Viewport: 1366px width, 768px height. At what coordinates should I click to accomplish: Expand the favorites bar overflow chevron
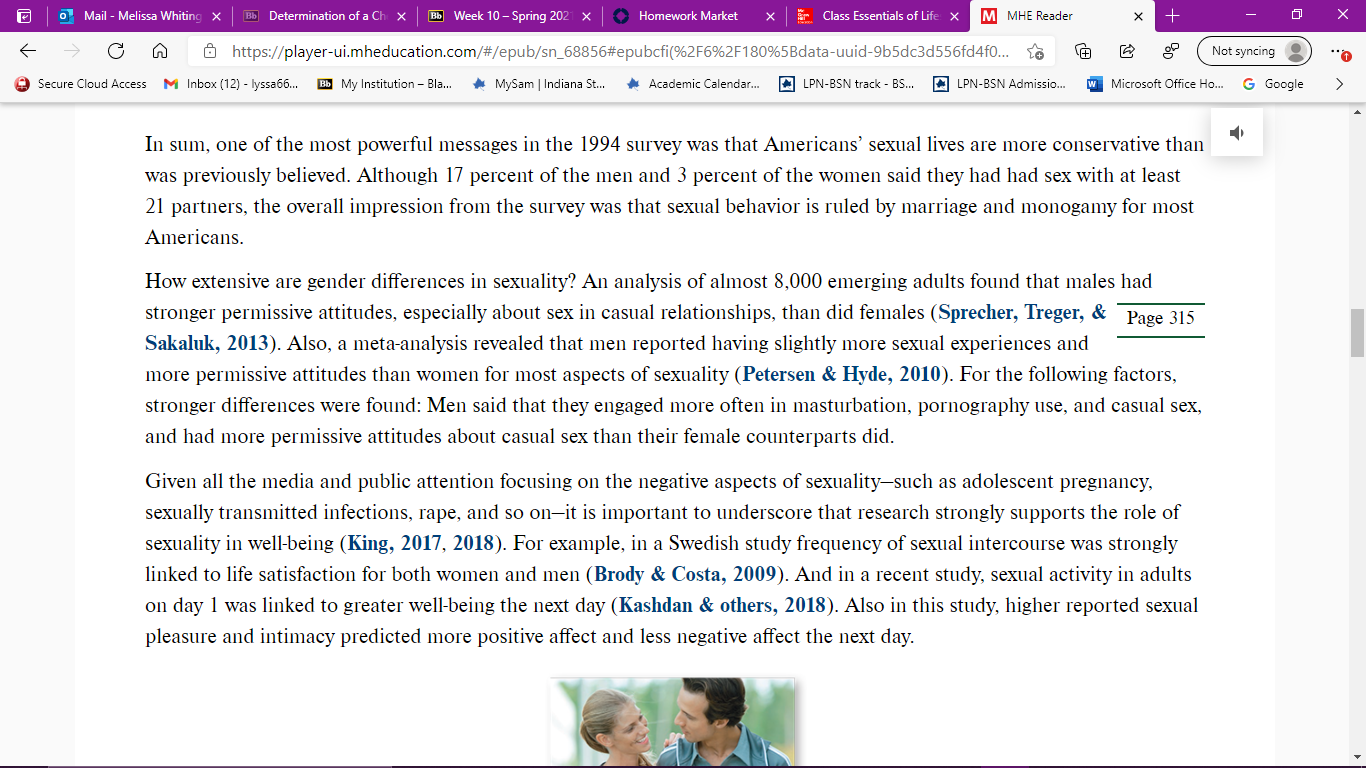pyautogui.click(x=1340, y=84)
